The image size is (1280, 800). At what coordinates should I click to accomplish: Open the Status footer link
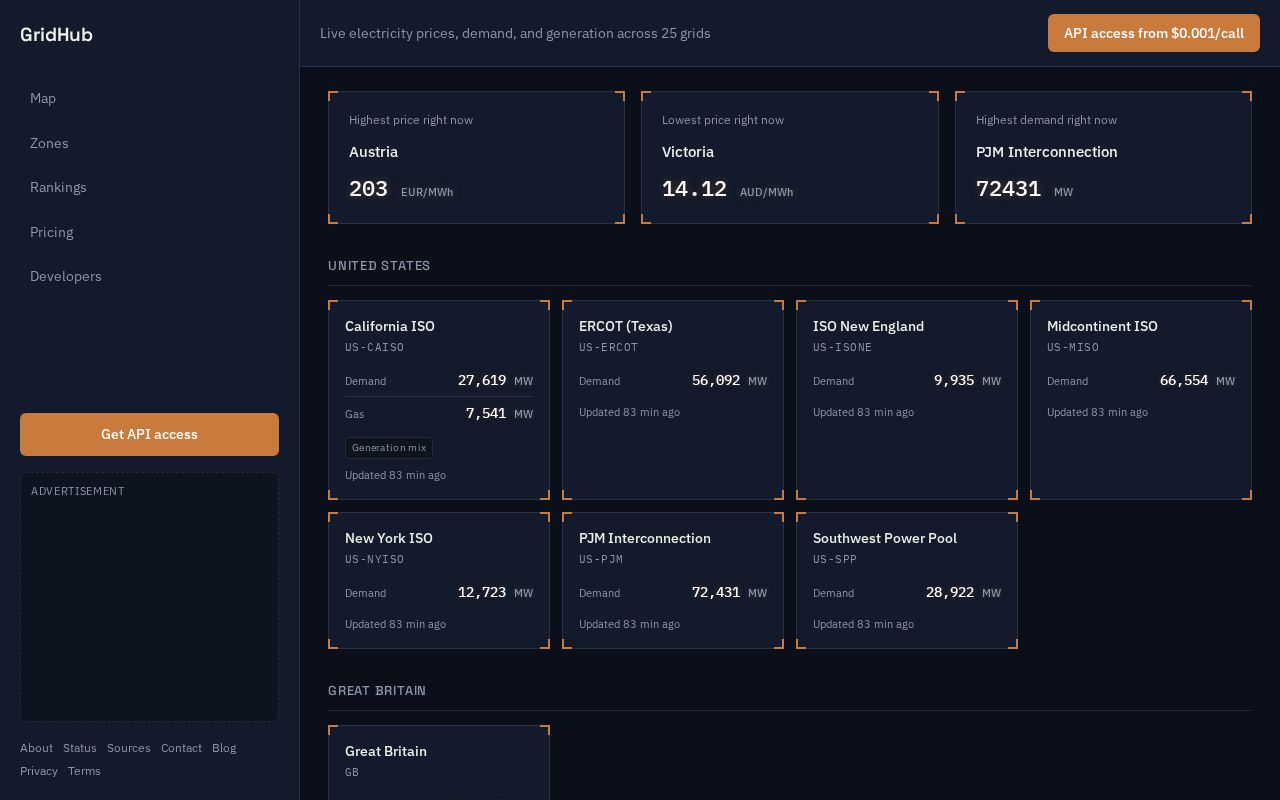pos(80,748)
